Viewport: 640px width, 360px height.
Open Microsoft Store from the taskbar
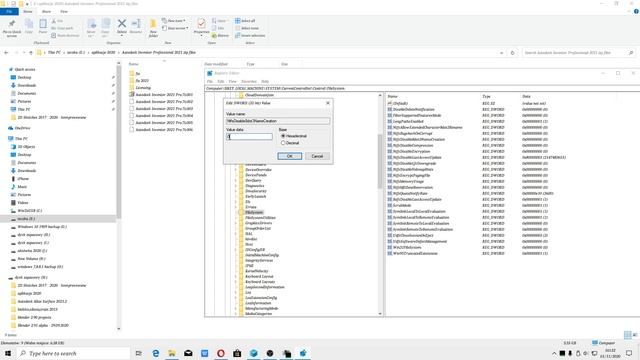(x=237, y=353)
